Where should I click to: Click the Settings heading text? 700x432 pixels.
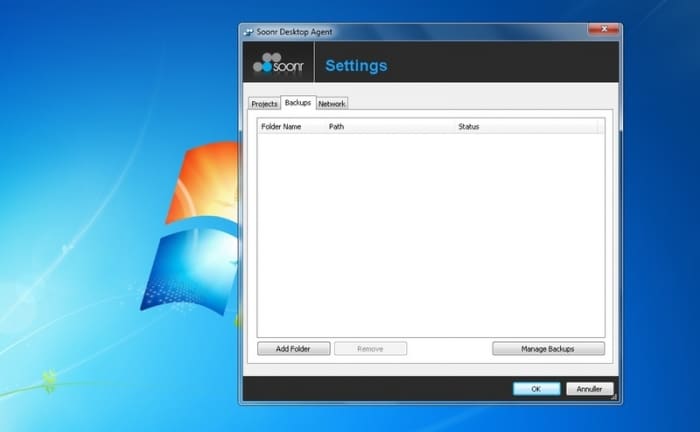coord(356,66)
